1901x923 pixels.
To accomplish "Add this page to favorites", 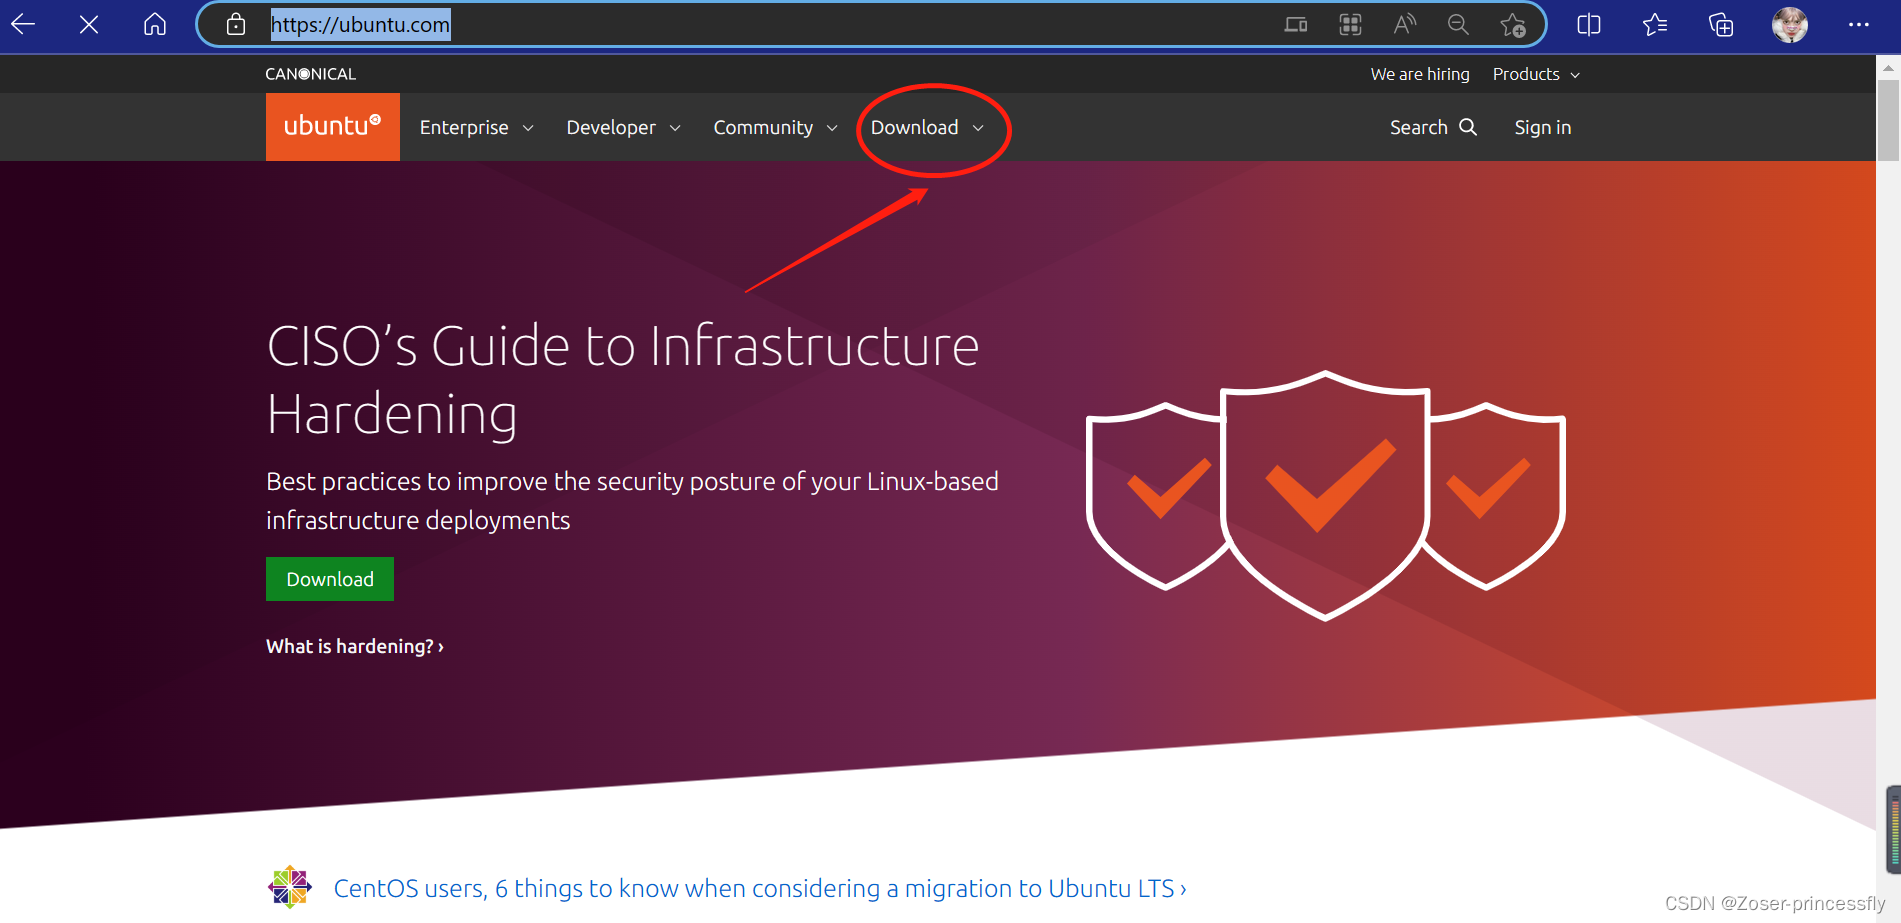I will [x=1513, y=25].
